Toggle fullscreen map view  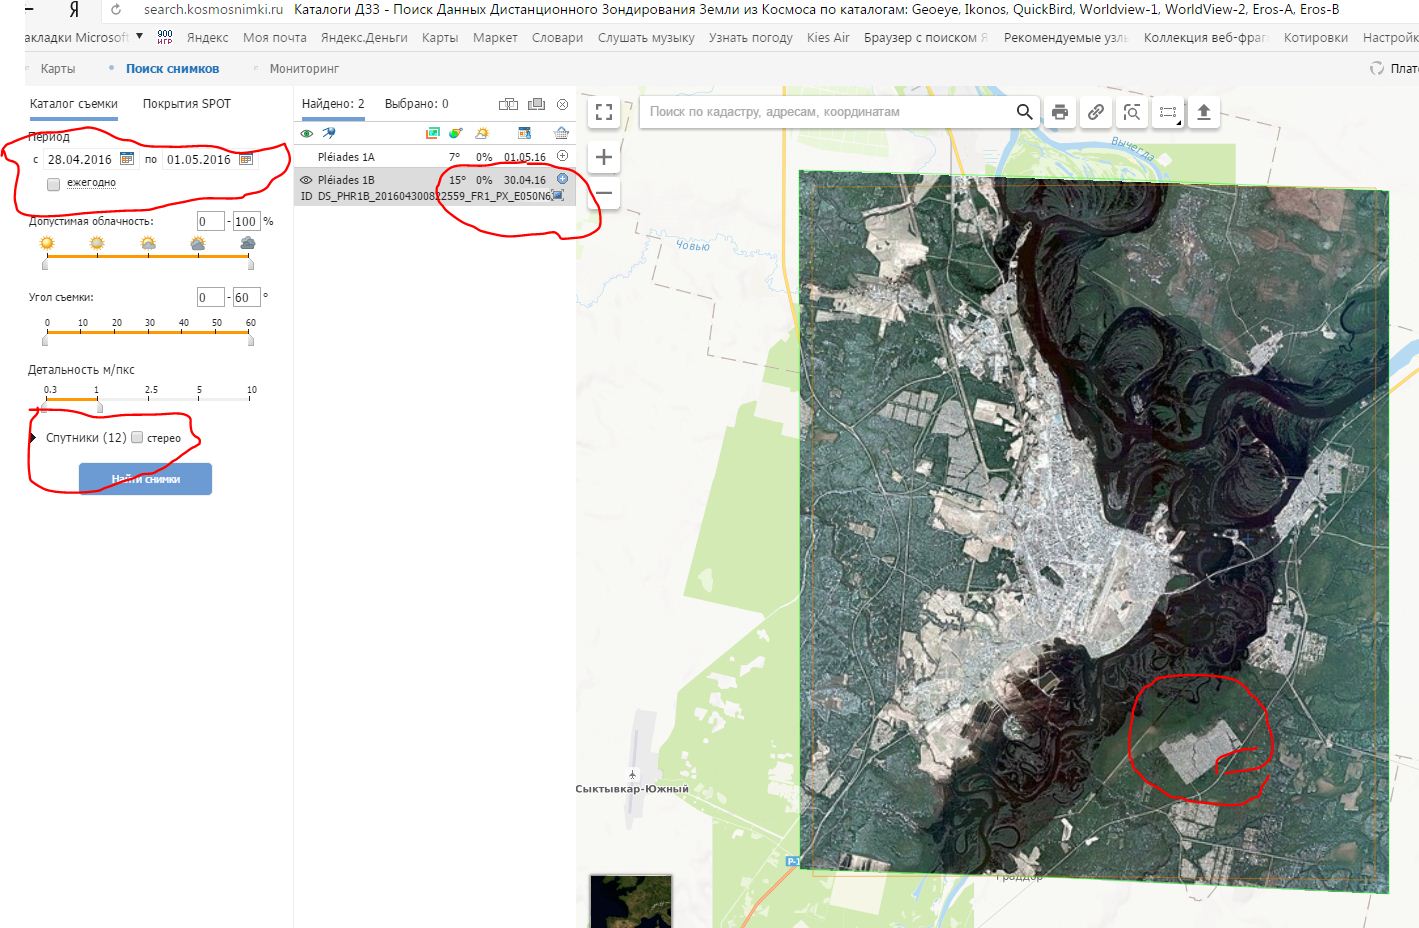point(604,112)
